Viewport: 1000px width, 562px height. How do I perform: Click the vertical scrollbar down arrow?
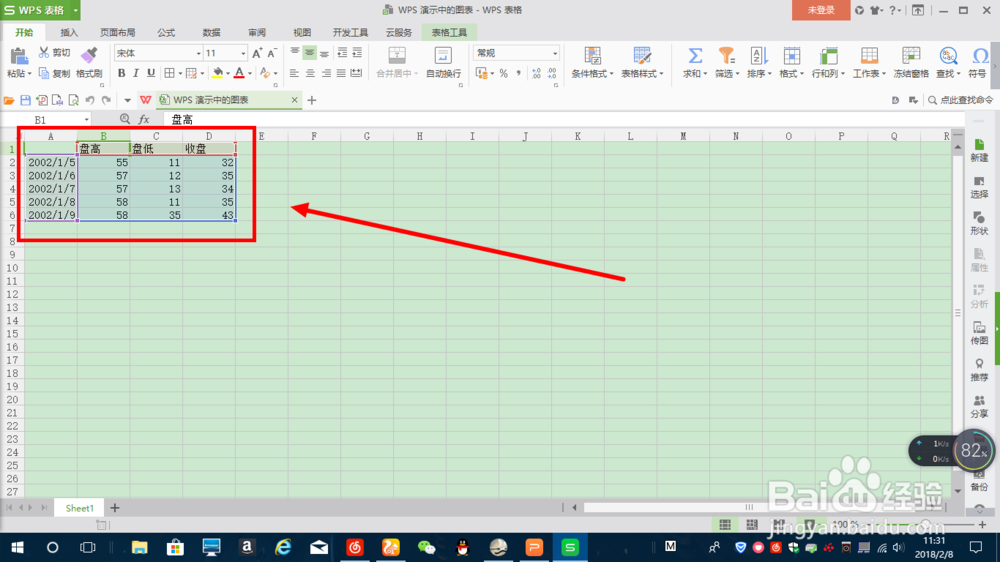[957, 491]
